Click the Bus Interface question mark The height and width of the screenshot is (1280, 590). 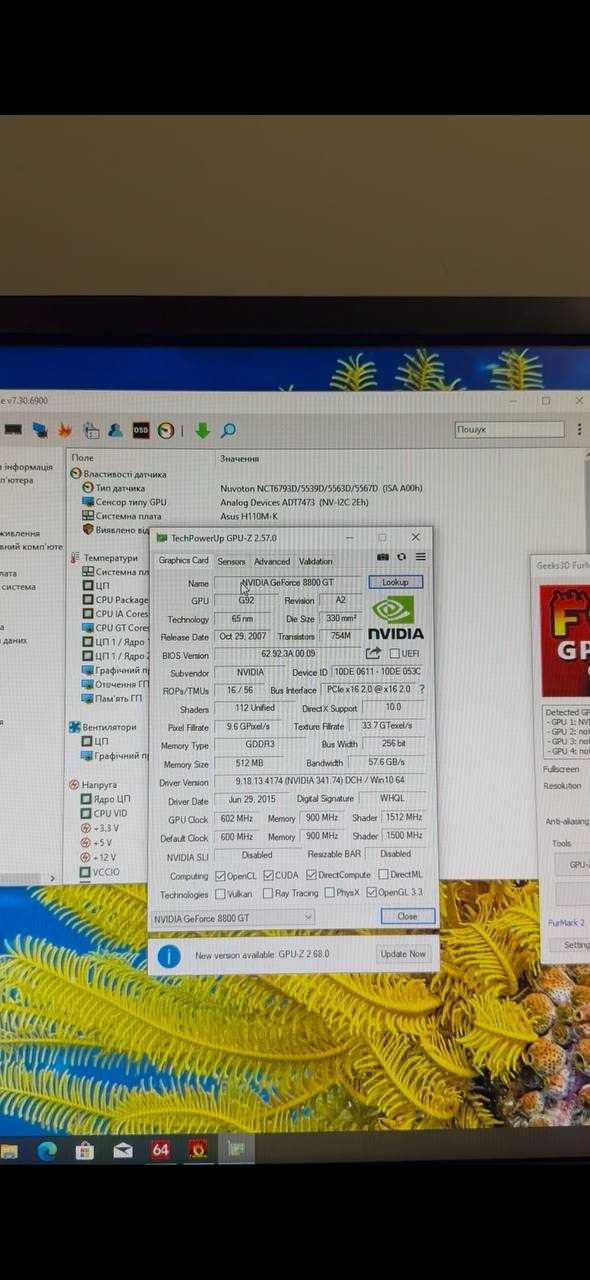pos(422,689)
